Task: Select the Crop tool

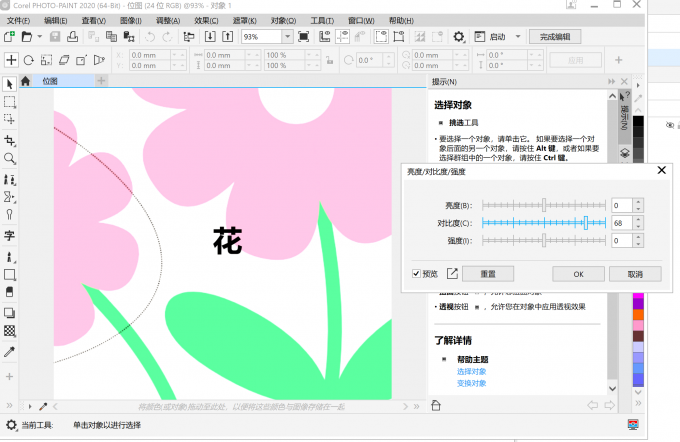Action: click(10, 141)
